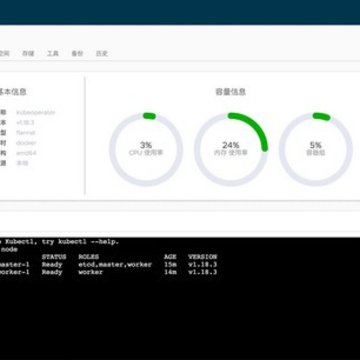360x360 pixels.
Task: Click the ROLES column header in terminal
Action: pos(89,257)
